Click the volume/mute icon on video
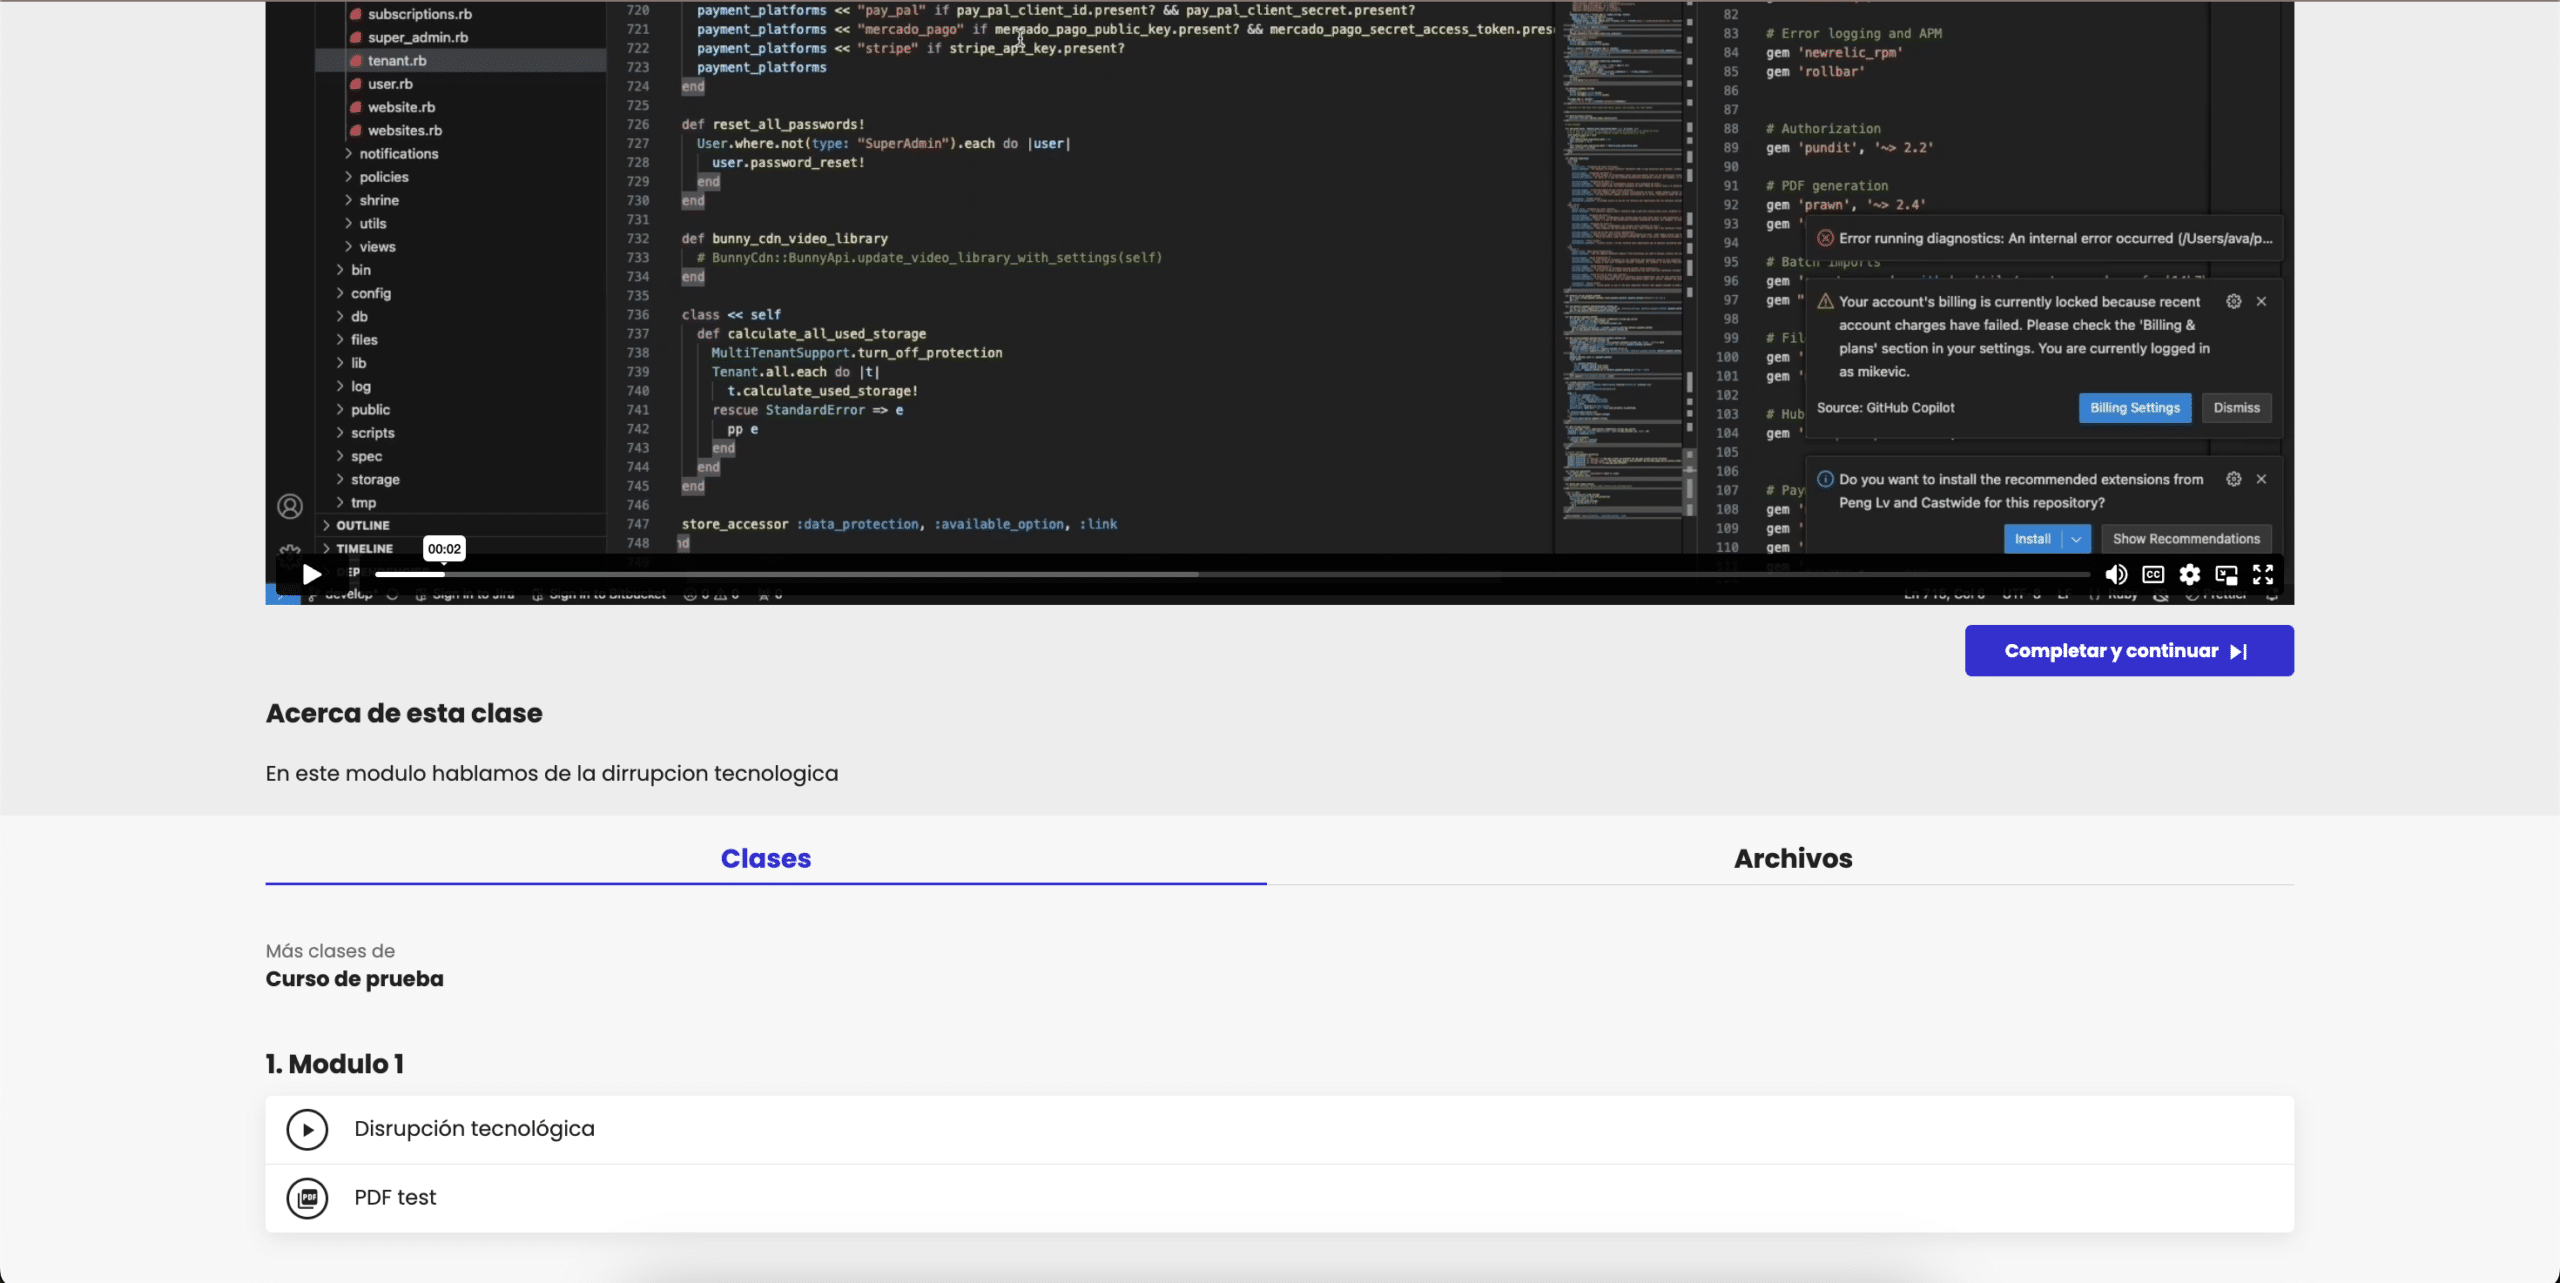The width and height of the screenshot is (2560, 1283). (2115, 574)
